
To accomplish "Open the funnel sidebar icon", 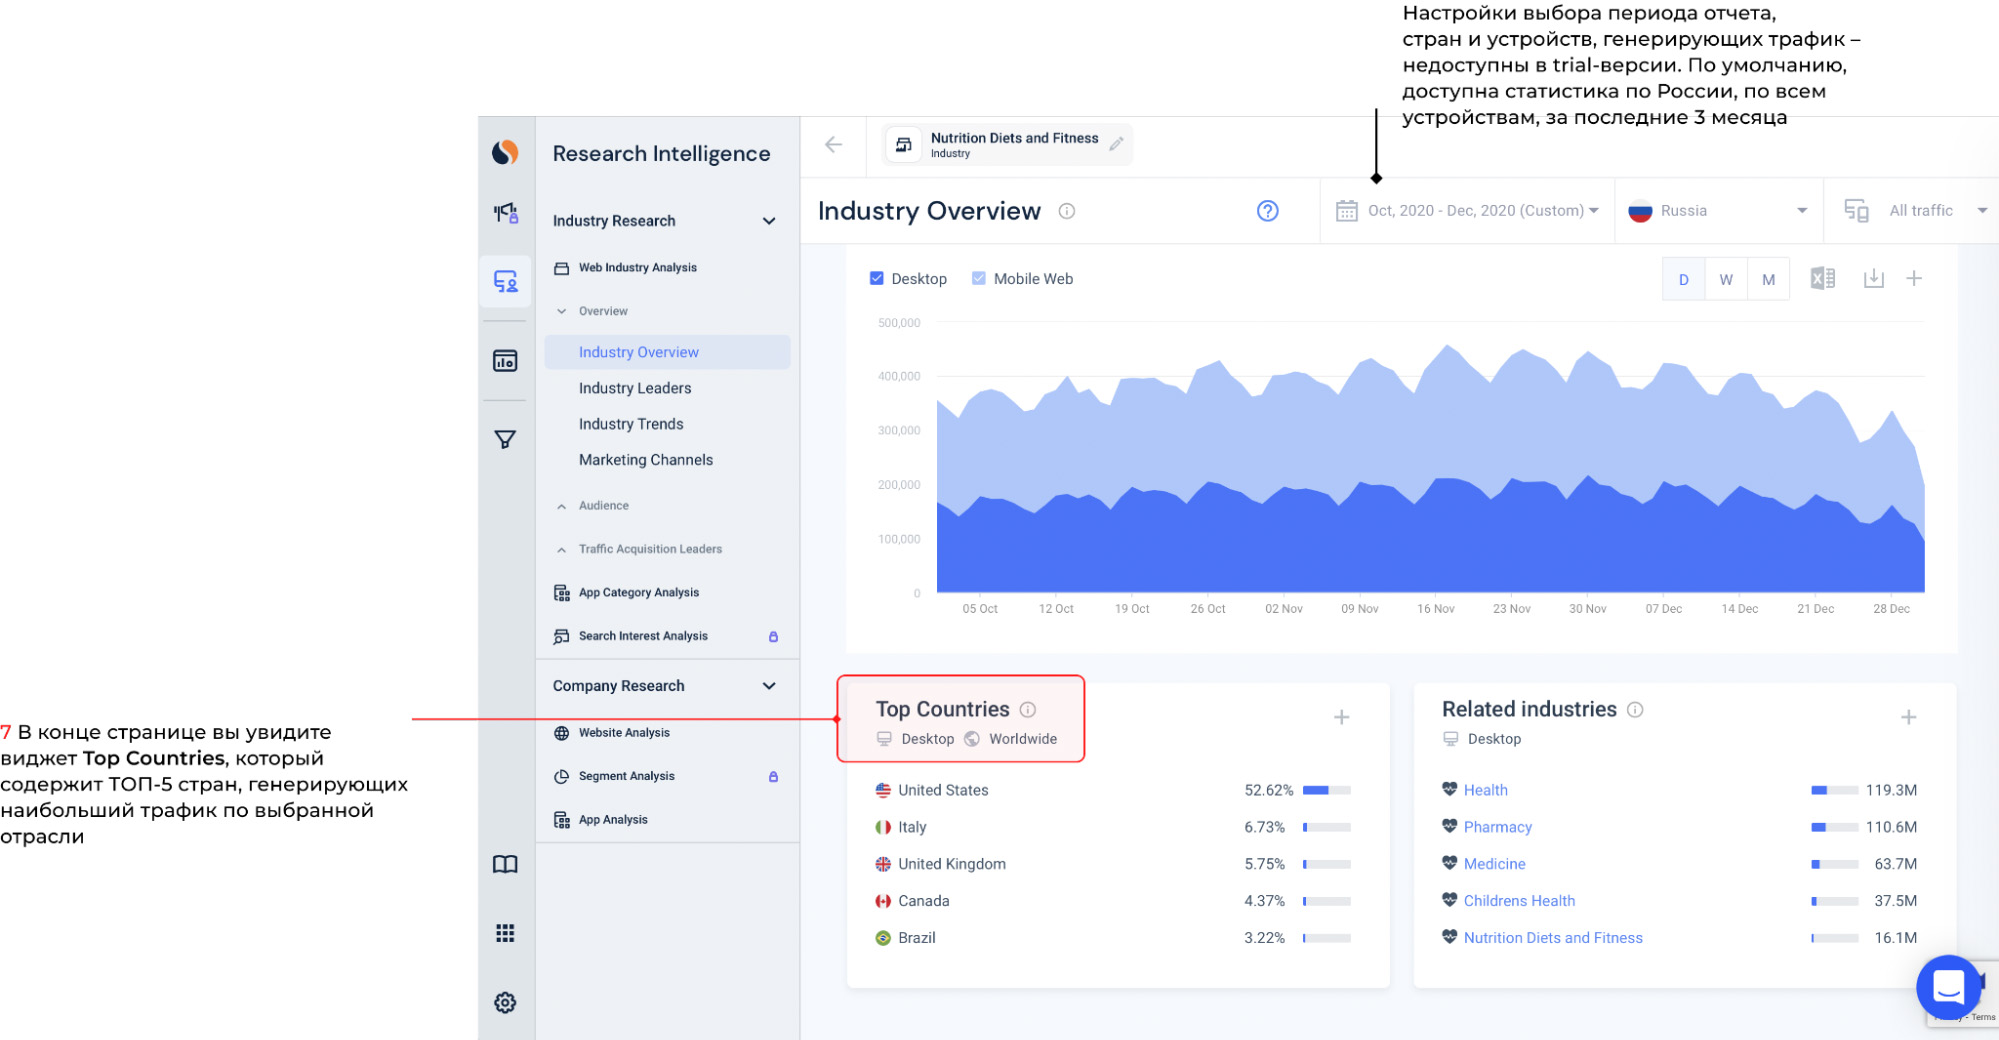I will point(505,439).
